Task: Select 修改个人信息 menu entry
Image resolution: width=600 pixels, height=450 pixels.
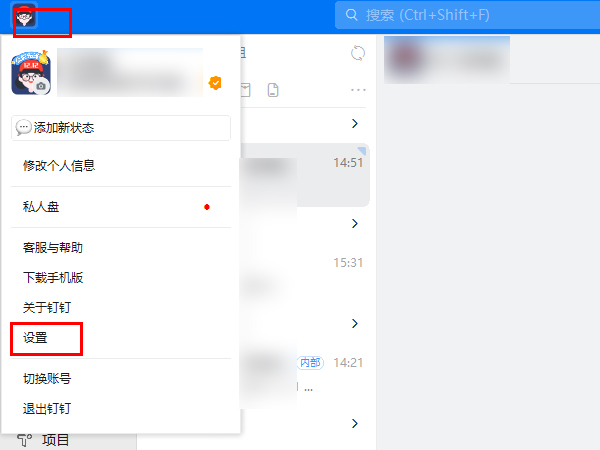Action: tap(59, 166)
